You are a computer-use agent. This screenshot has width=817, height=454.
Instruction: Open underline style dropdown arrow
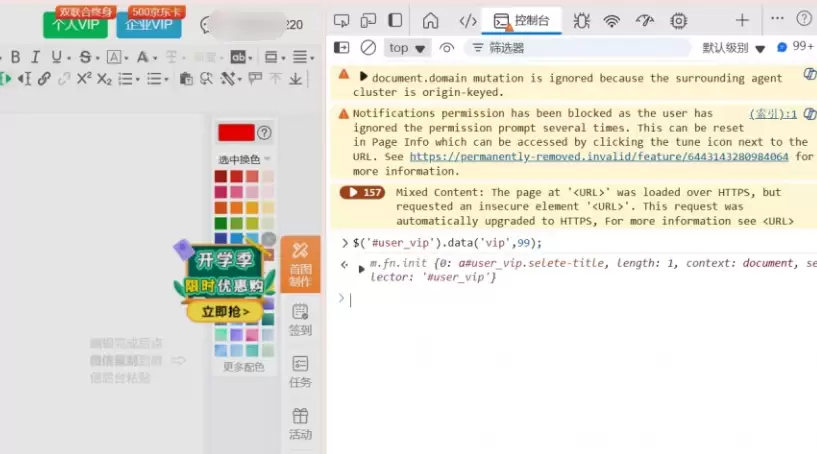pos(69,58)
